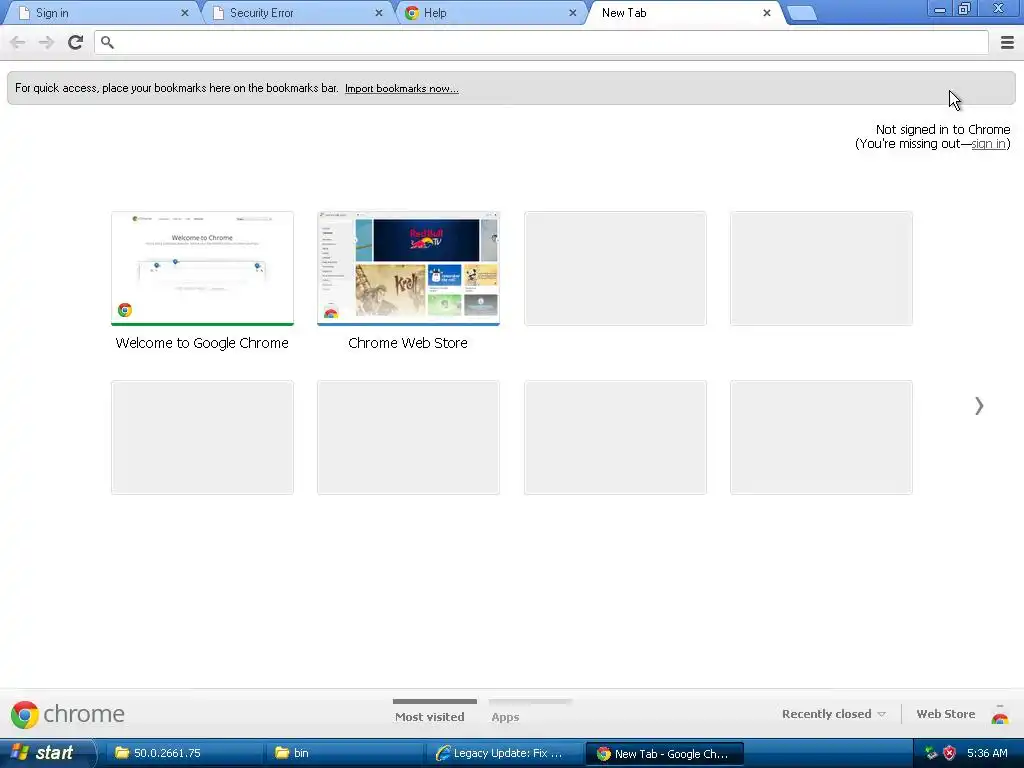
Task: Click the Not signed in to Chrome text
Action: tap(942, 129)
